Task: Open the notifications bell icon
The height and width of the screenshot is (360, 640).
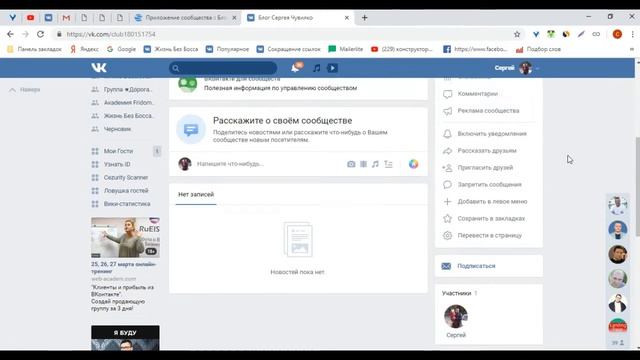Action: pos(295,68)
